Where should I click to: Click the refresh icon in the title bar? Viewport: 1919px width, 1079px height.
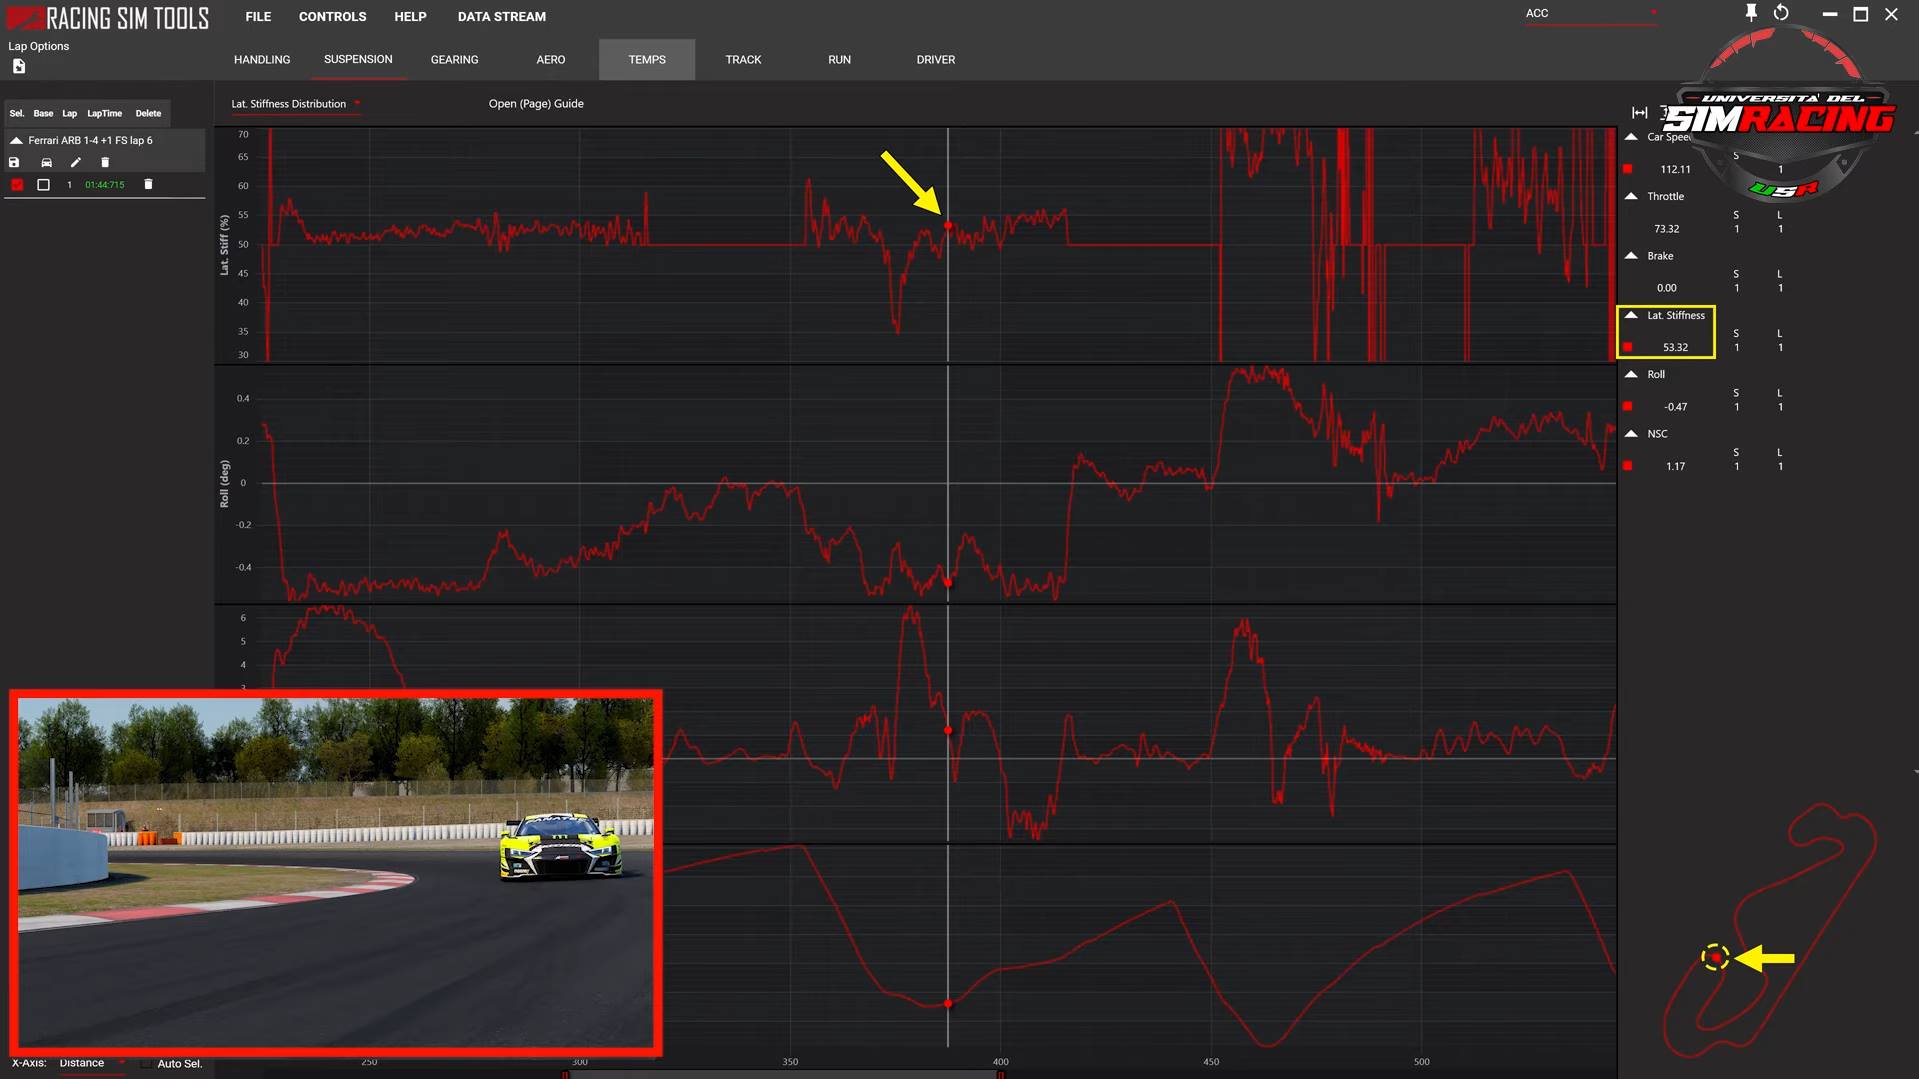coord(1781,13)
